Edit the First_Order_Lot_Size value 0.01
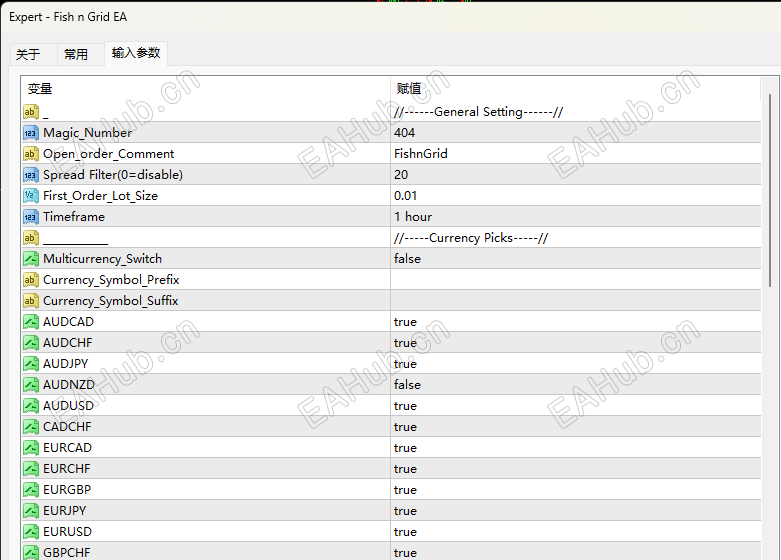Viewport: 781px width, 560px height. (576, 196)
